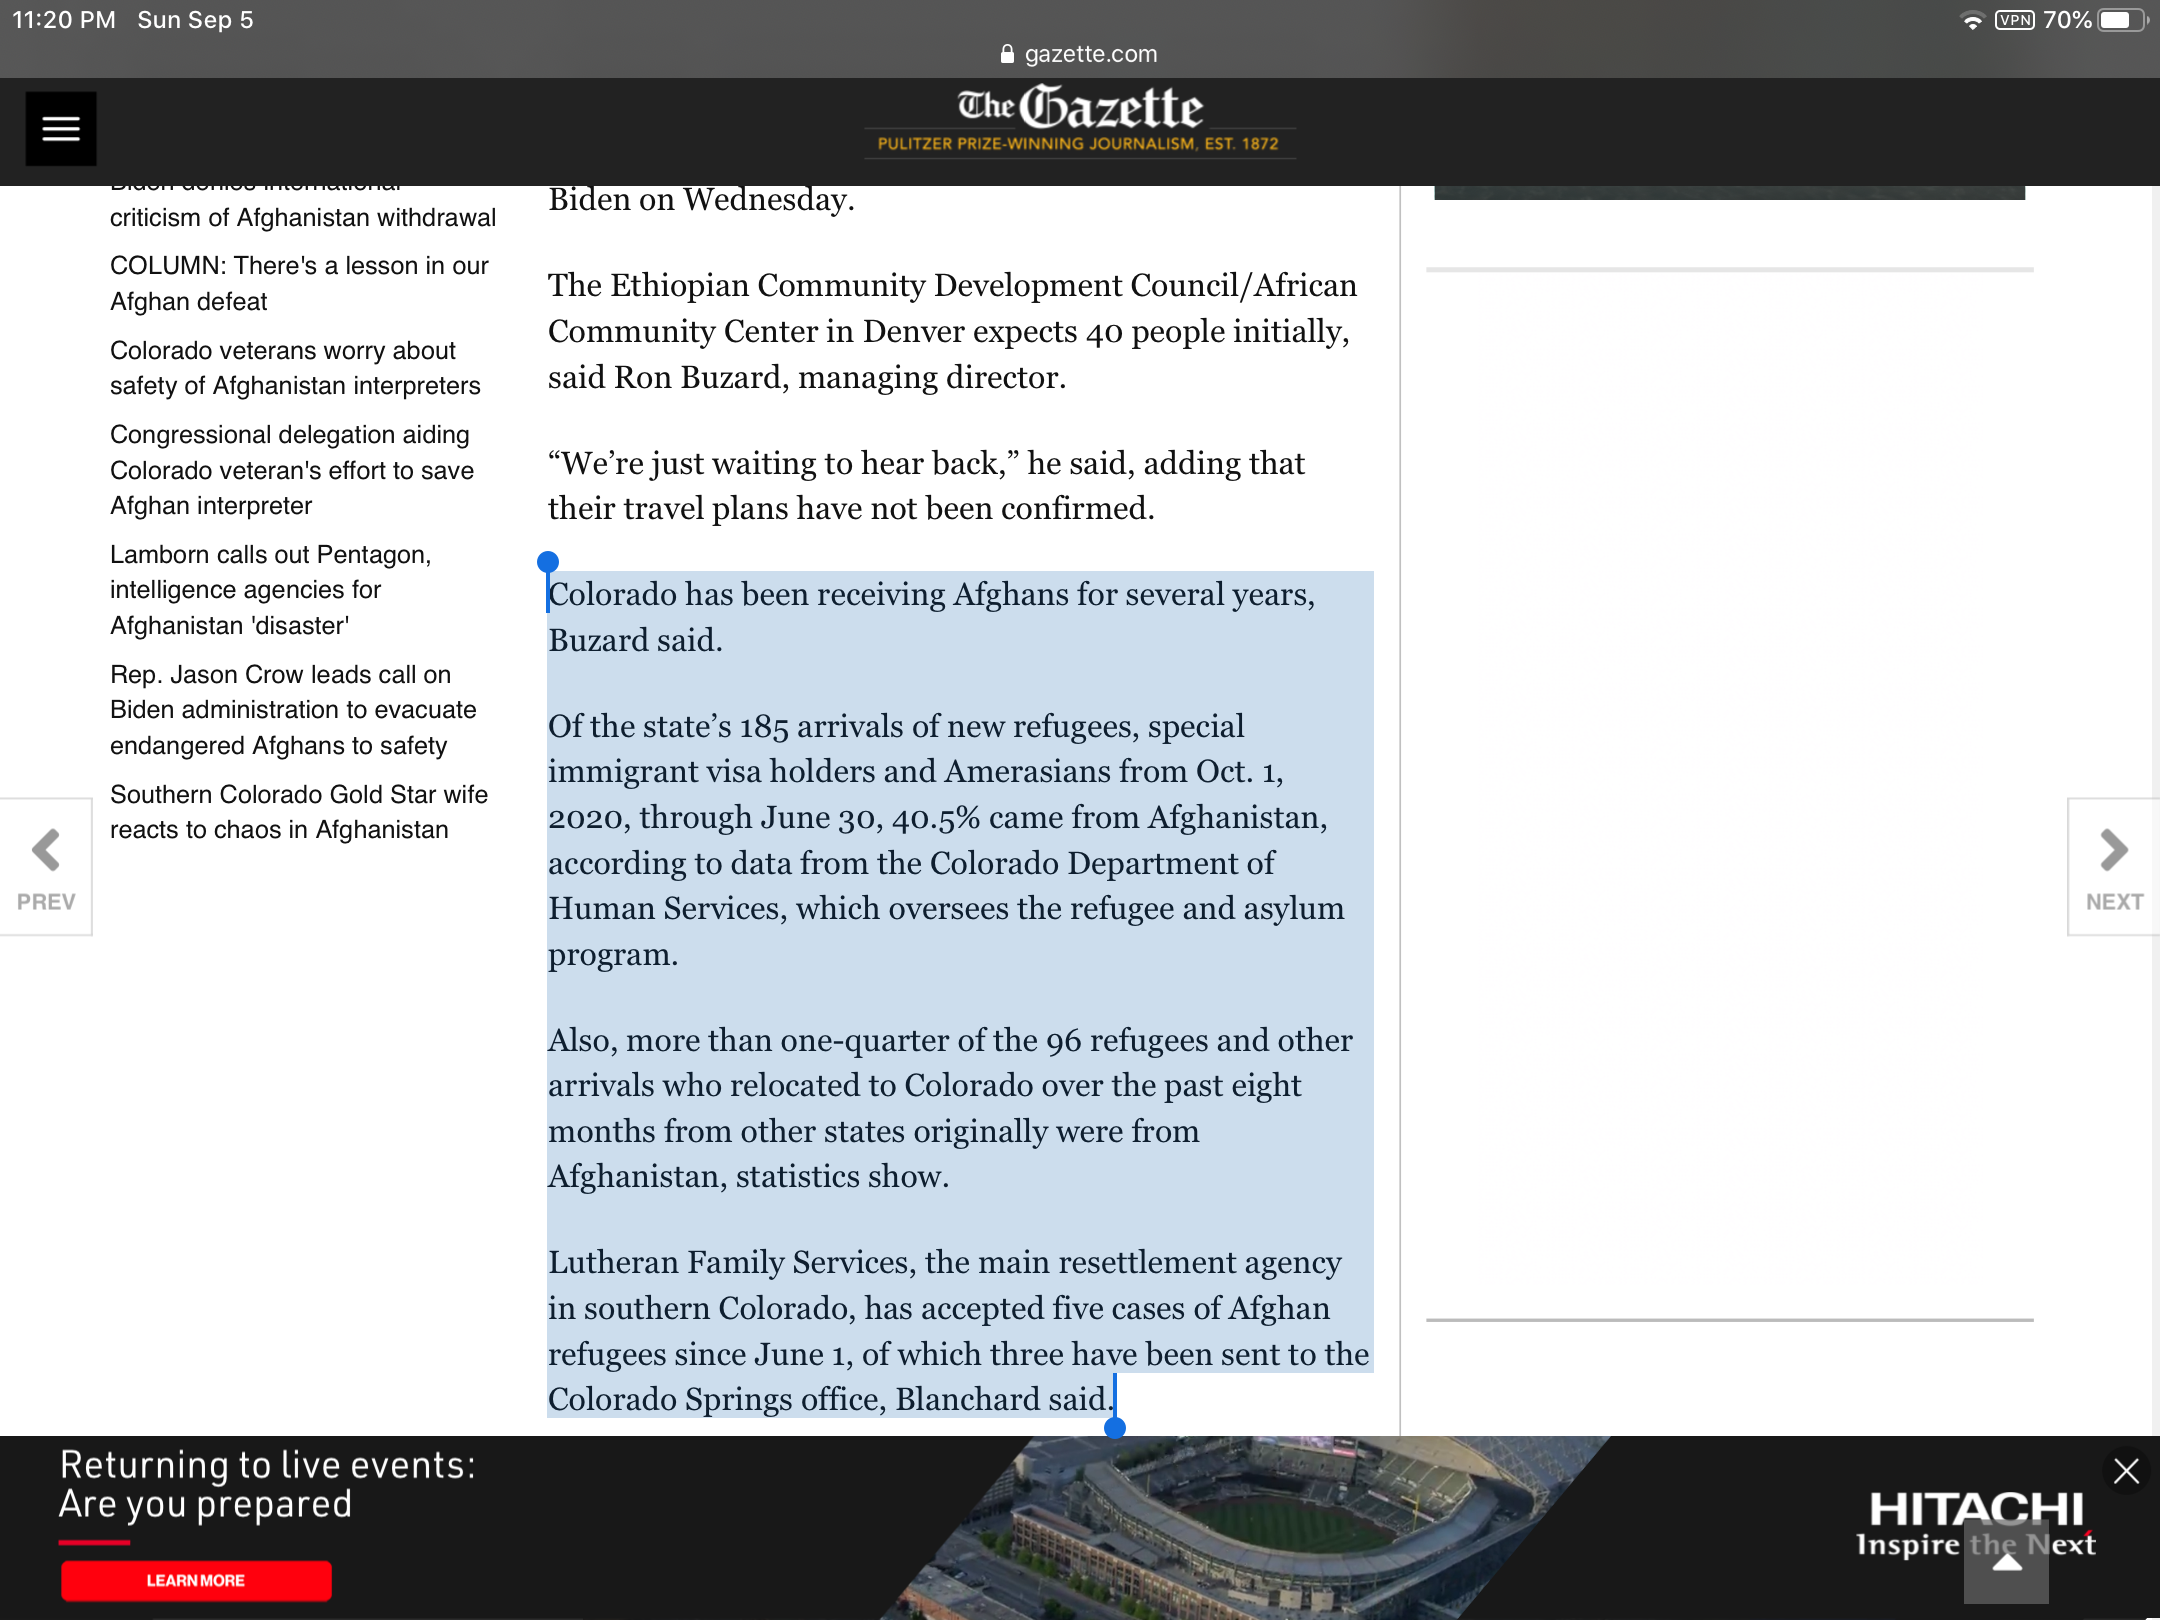Open 'Southern Colorado Gold Star wife' link

[299, 812]
